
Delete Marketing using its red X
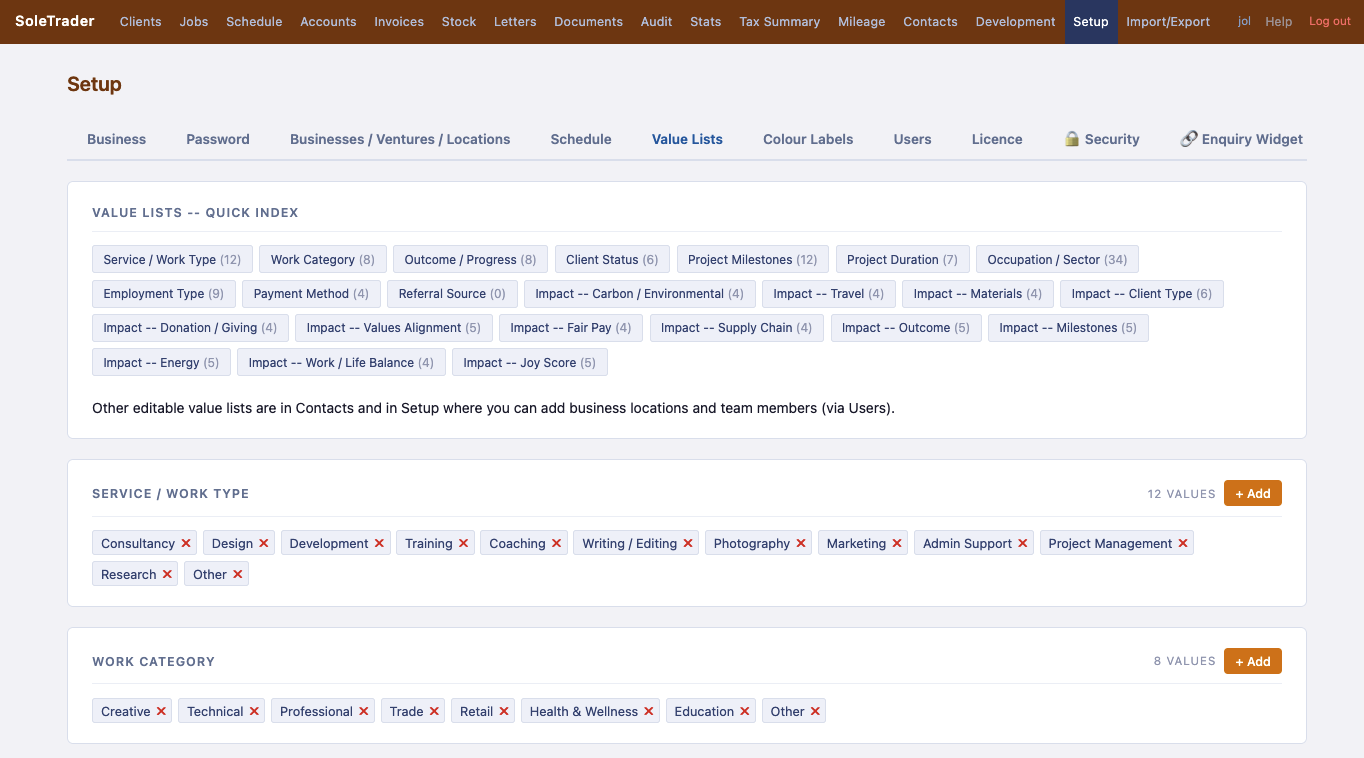coord(897,544)
